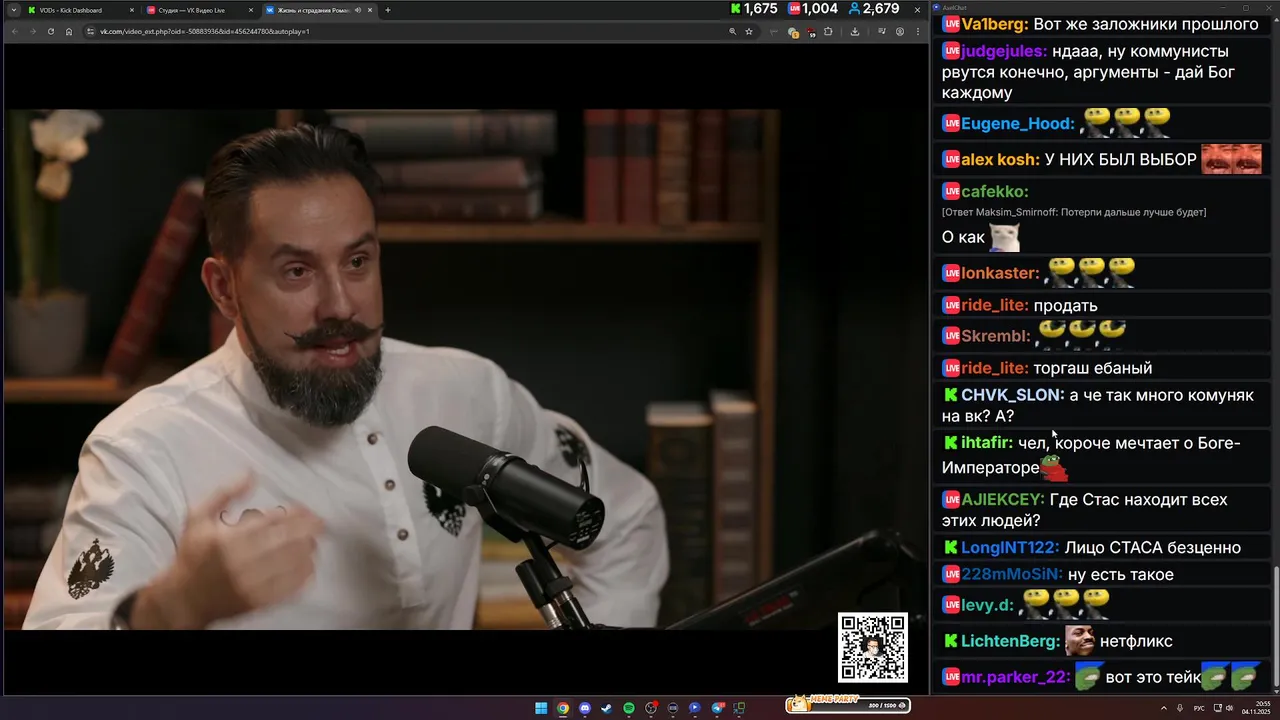Open CHVK_SLON's chat username
This screenshot has width=1280, height=720.
(x=1013, y=395)
